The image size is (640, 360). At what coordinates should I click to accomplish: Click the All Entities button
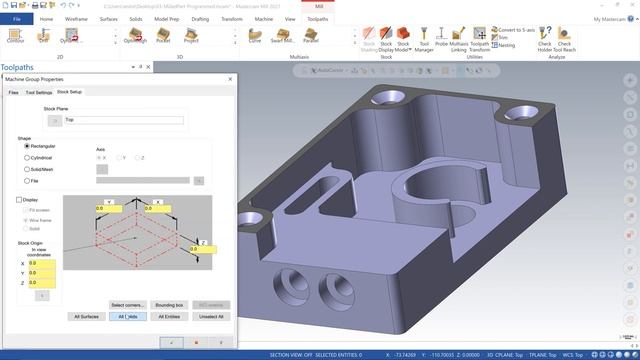(x=169, y=316)
